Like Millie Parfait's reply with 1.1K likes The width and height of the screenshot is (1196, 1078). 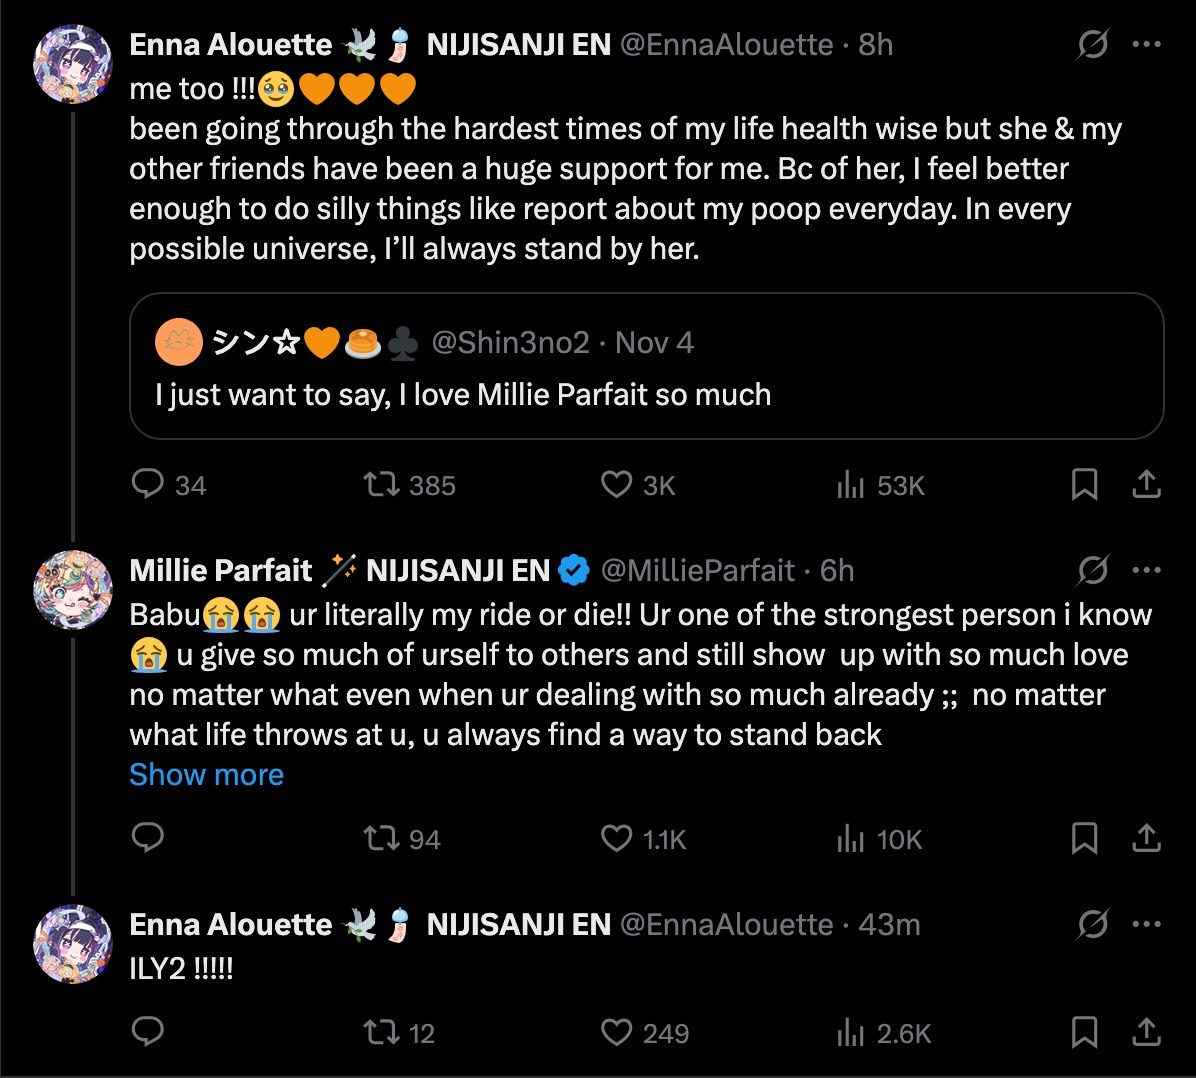pos(616,838)
